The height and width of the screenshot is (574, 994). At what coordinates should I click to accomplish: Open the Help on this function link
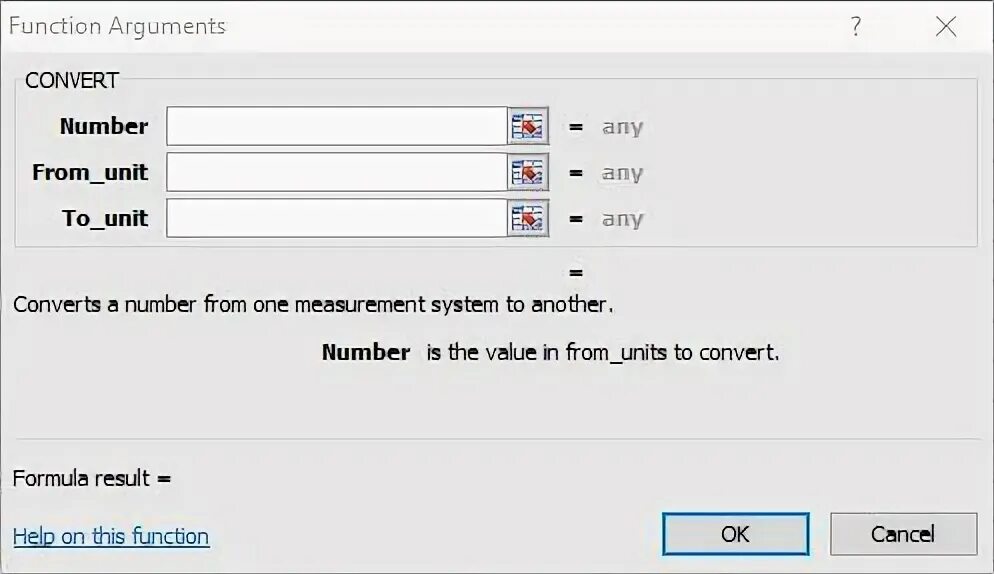[x=111, y=537]
